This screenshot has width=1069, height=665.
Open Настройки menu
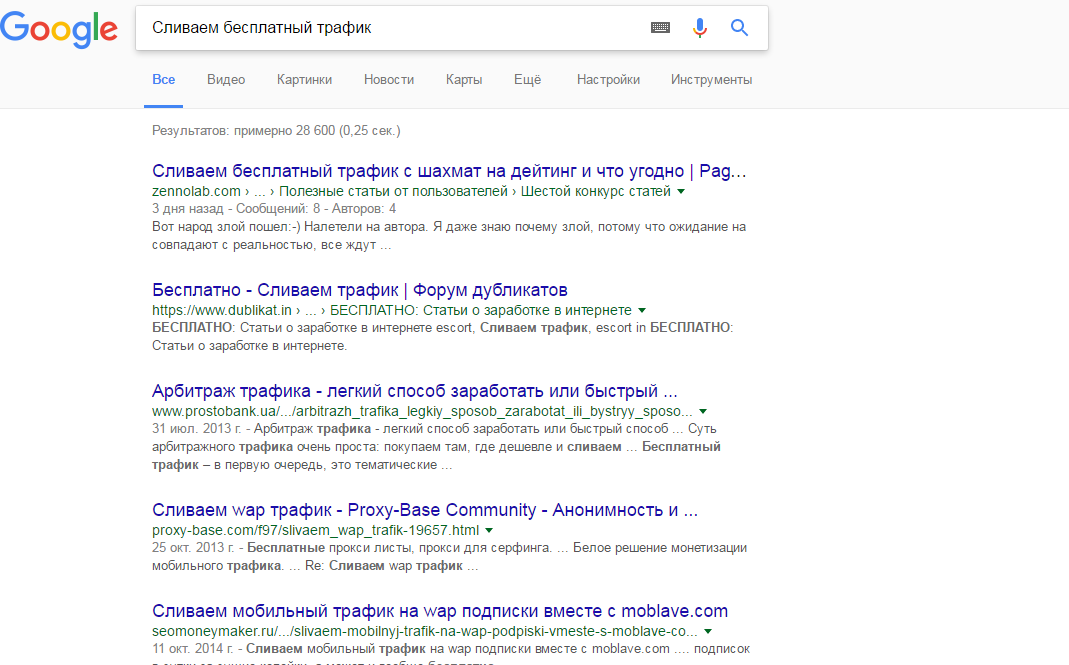click(608, 80)
